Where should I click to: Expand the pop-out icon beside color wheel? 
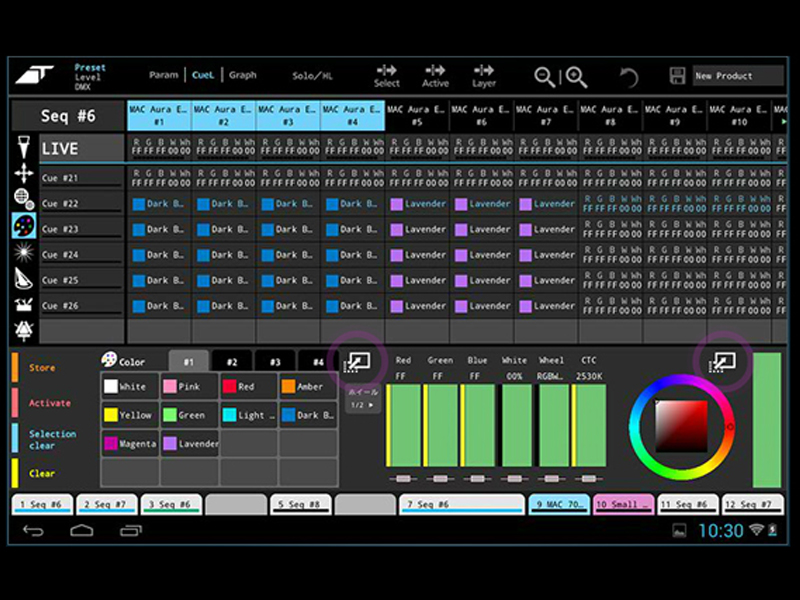tap(723, 361)
